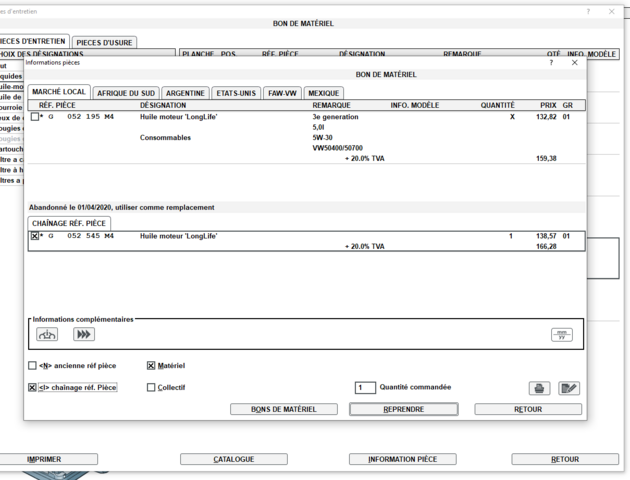
Task: Click the remark 'VW50400/50700'
Action: 338,148
